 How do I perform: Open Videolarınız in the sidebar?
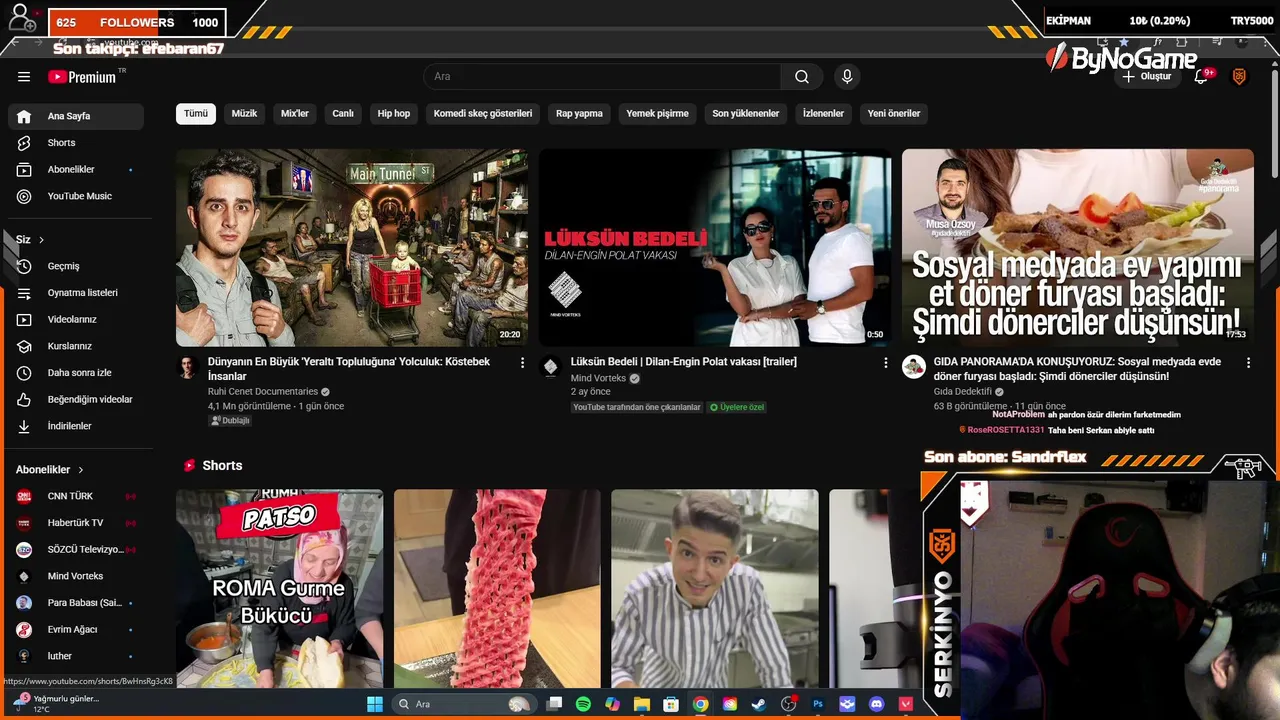[x=76, y=320]
